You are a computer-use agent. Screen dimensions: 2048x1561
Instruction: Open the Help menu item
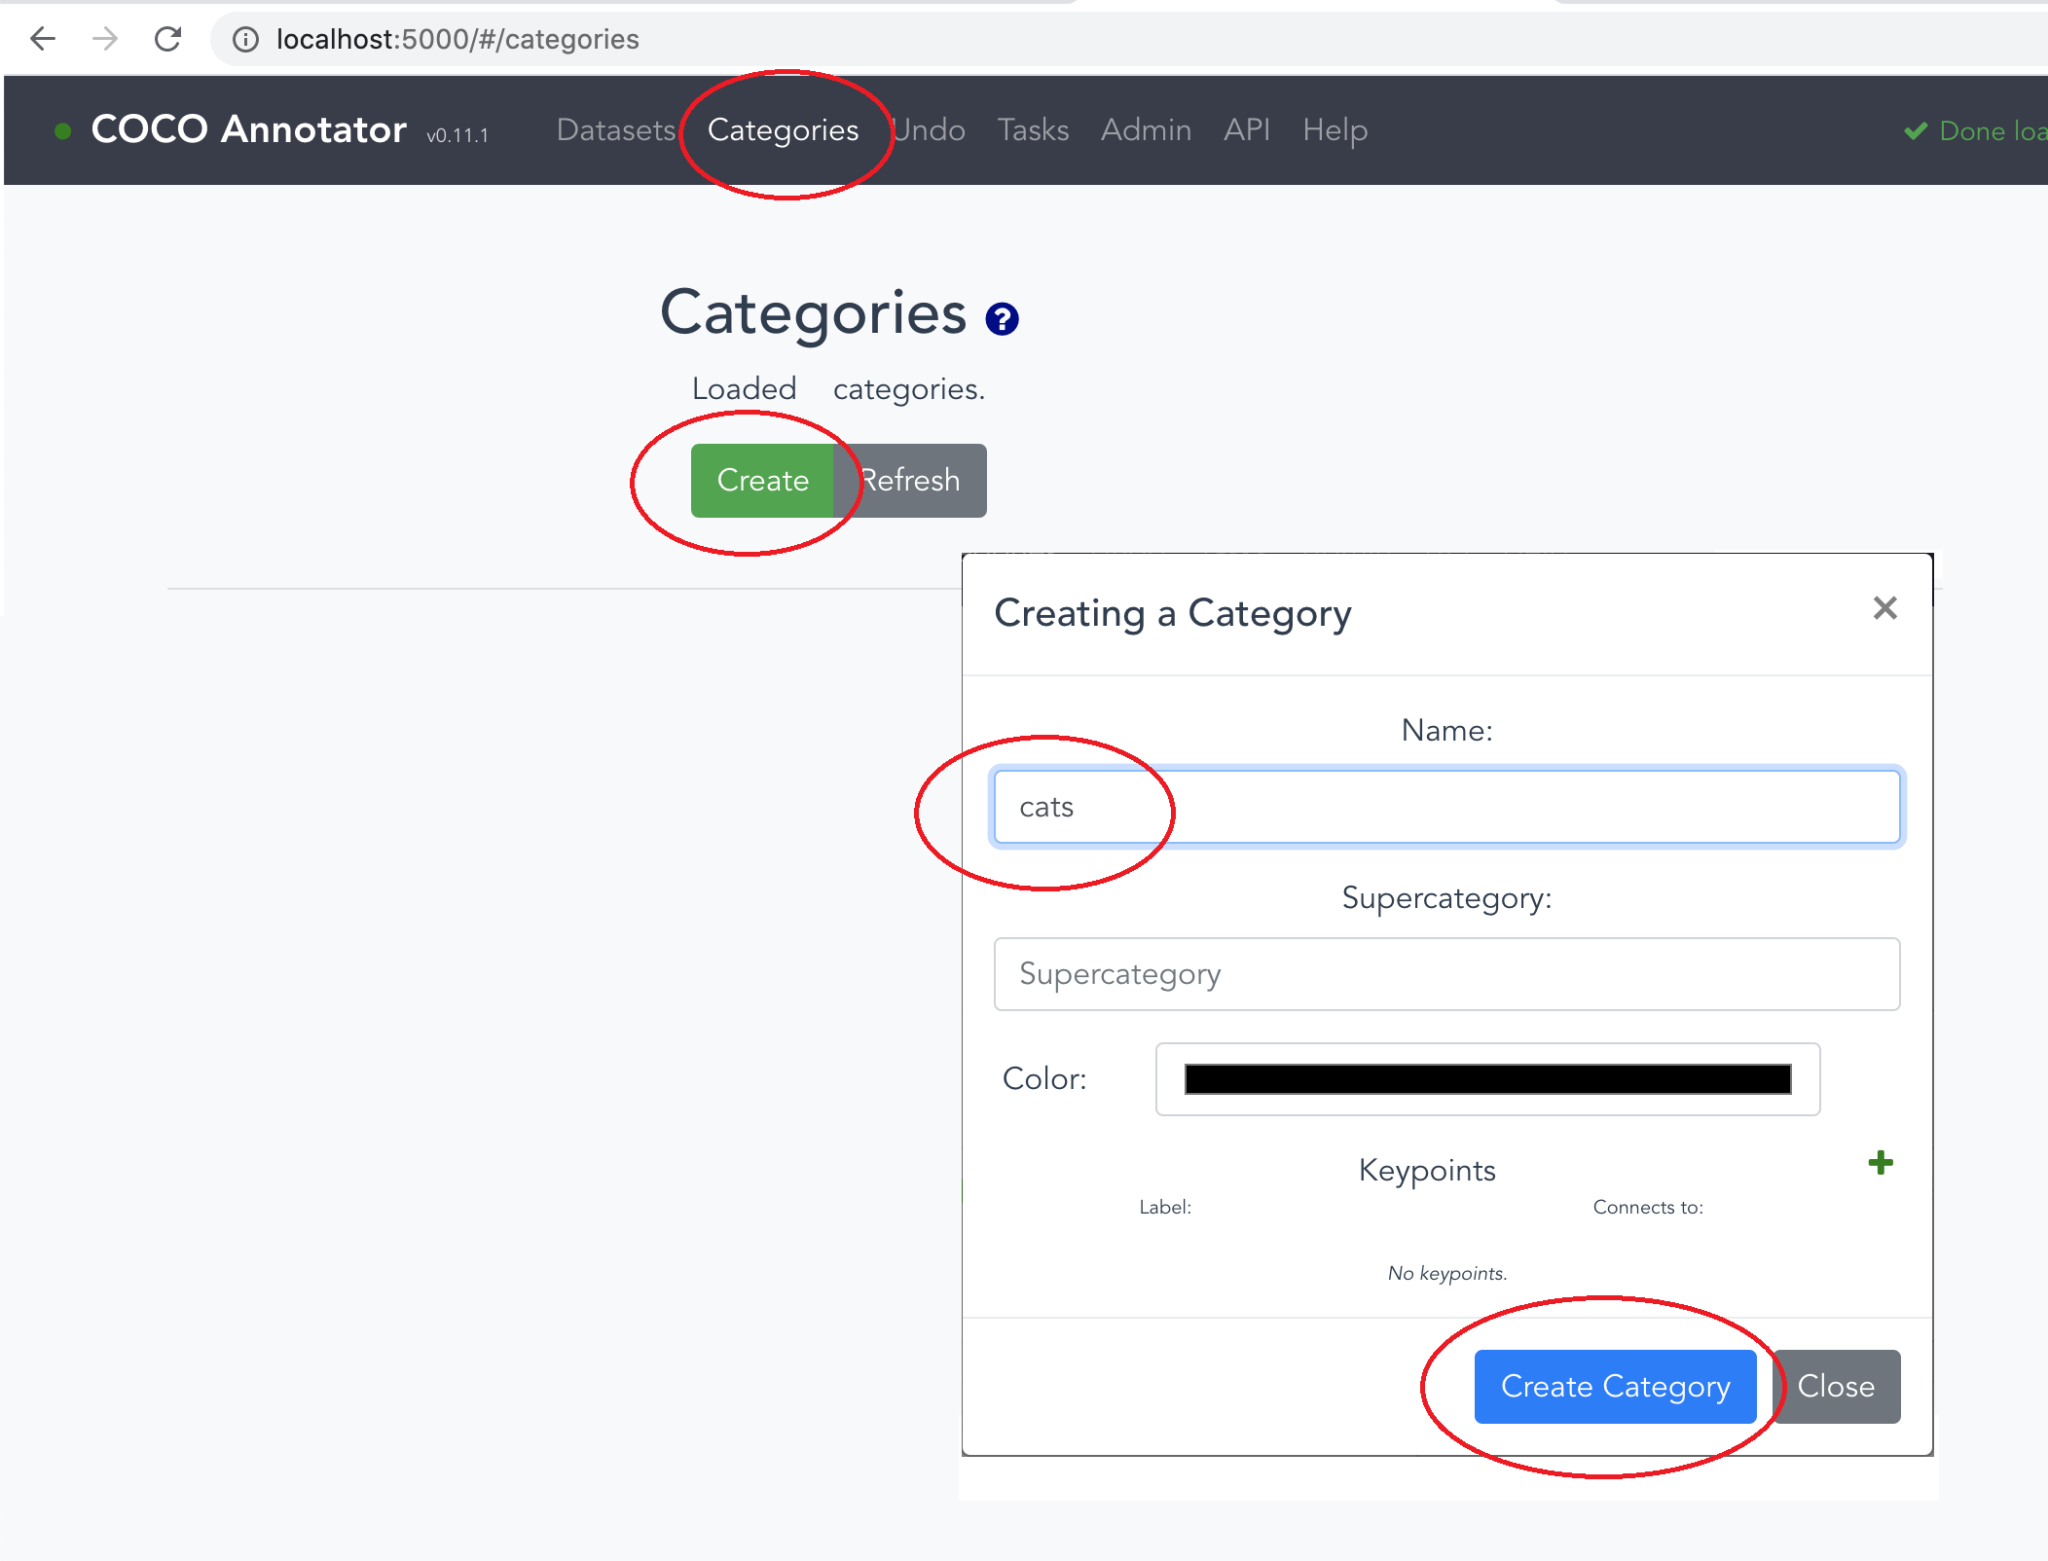pyautogui.click(x=1334, y=130)
